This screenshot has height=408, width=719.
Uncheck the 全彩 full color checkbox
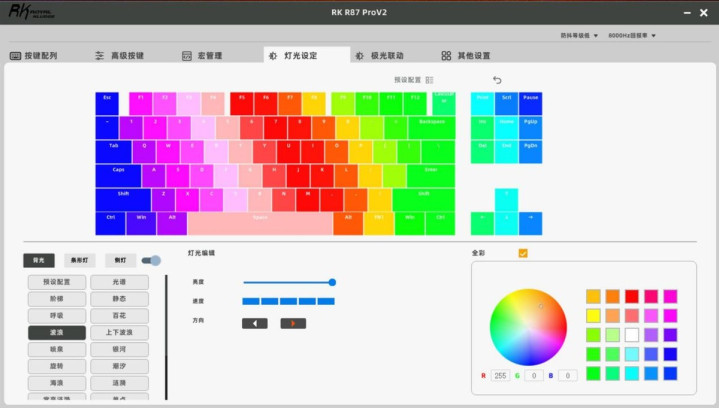tap(523, 253)
